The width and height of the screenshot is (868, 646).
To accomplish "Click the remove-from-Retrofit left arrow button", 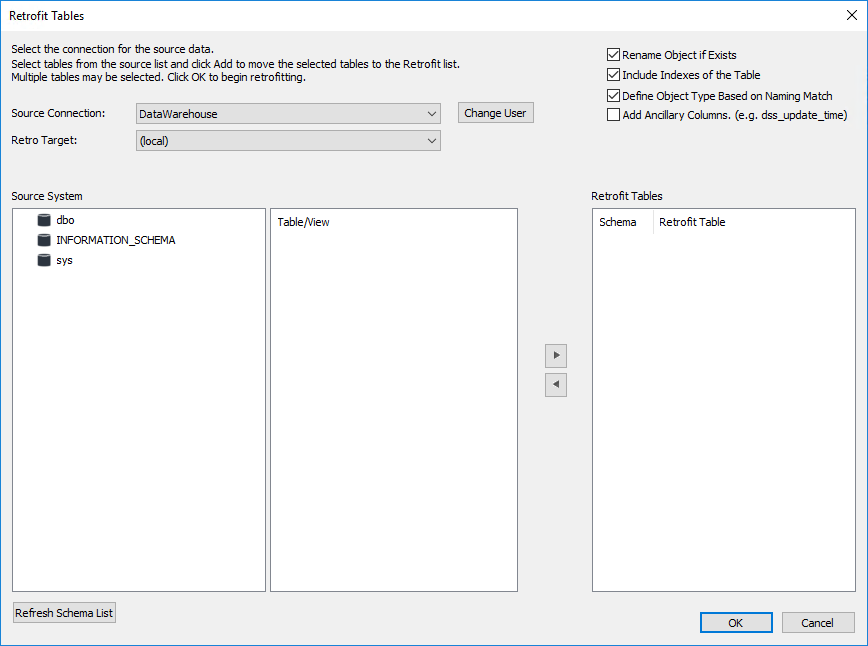I will click(x=556, y=384).
